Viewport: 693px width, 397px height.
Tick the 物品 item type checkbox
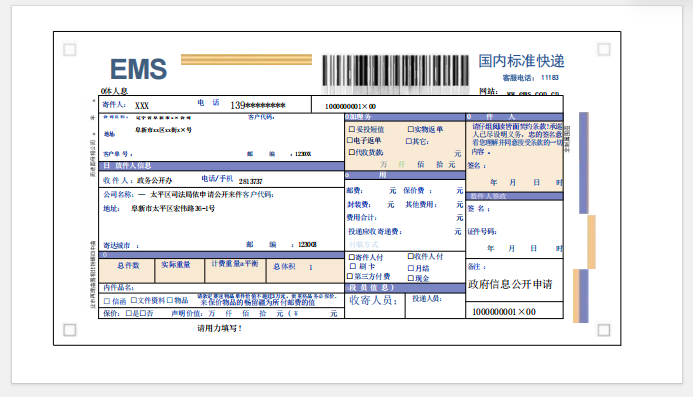pos(171,300)
